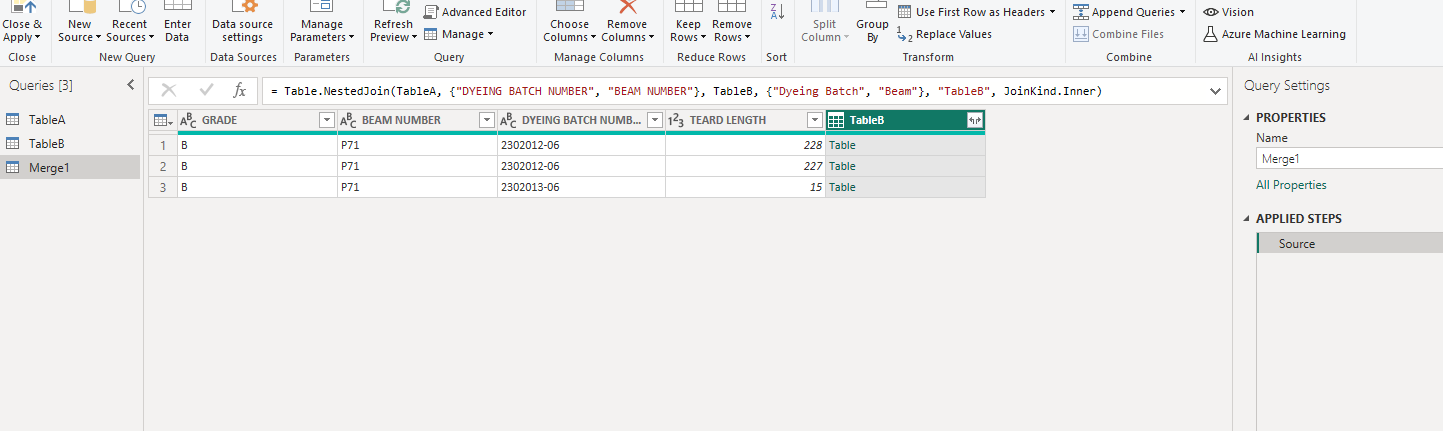
Task: Select cell 2302013-06
Action: point(581,187)
